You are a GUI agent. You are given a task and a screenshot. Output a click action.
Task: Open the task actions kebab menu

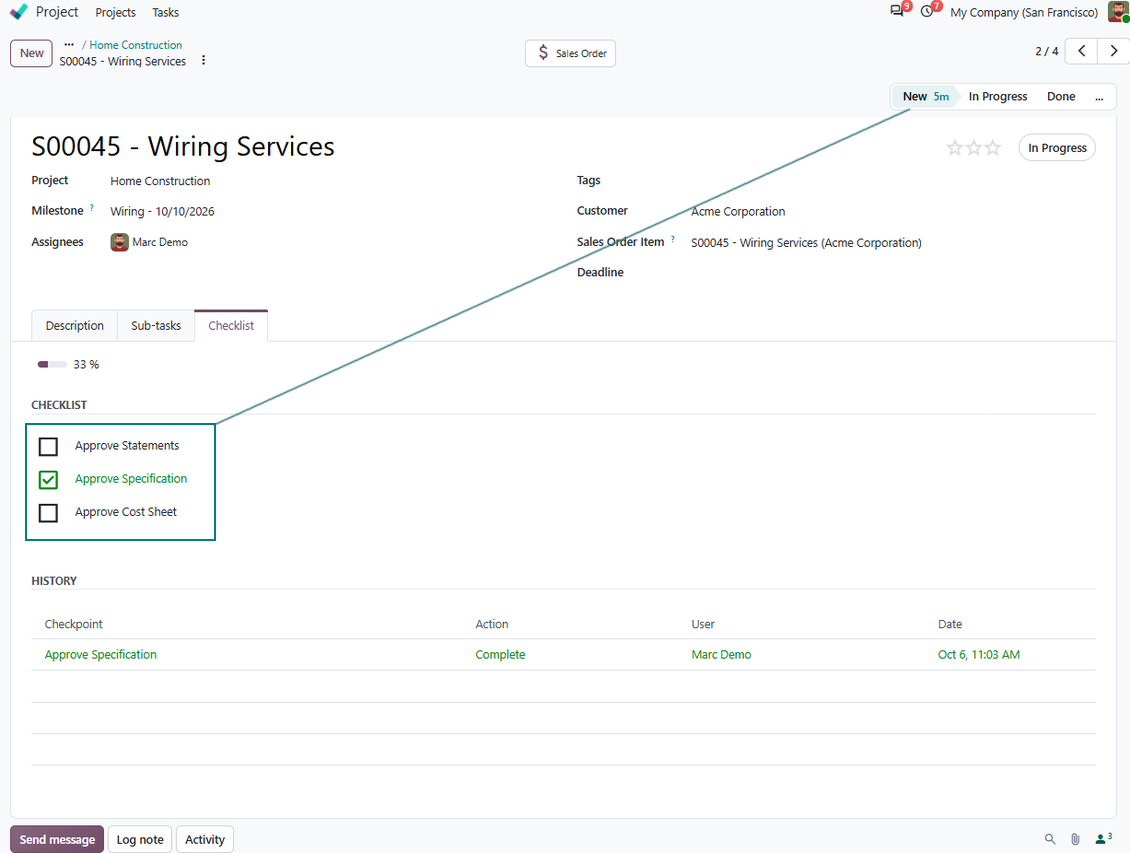203,61
